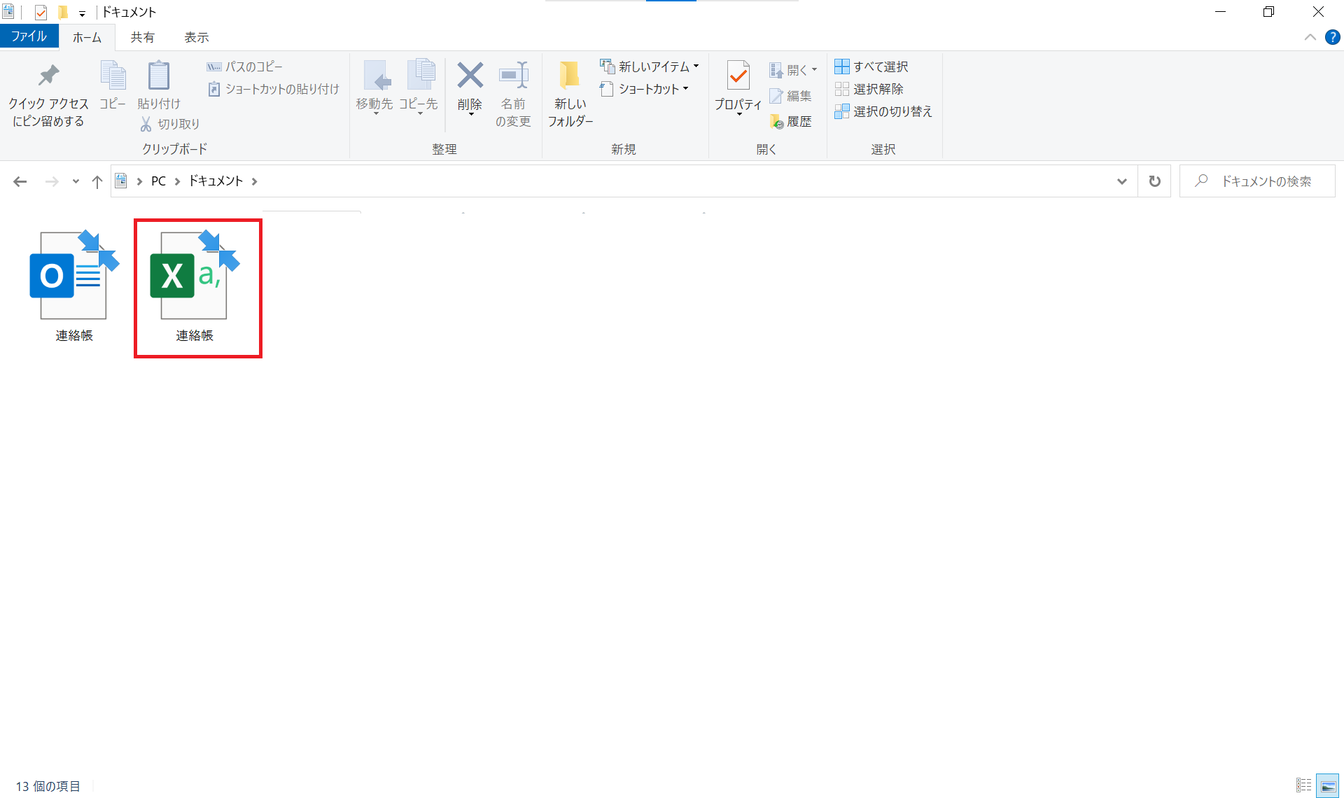The height and width of the screenshot is (798, 1344).
Task: Switch to details view in status bar
Action: coord(1303,786)
